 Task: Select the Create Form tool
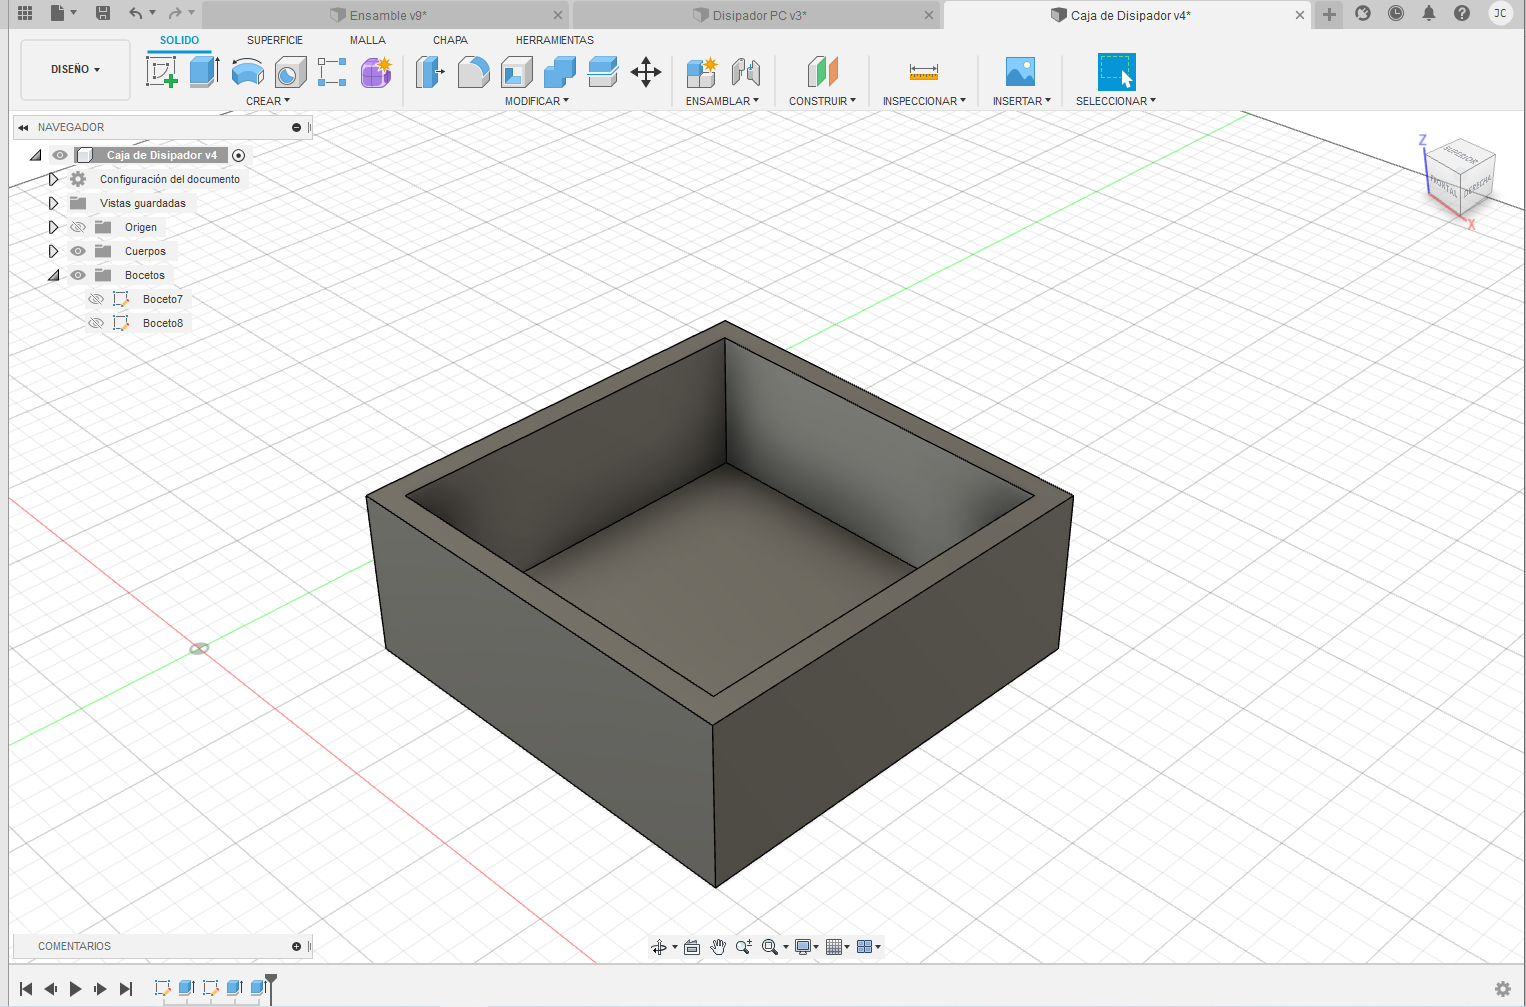pyautogui.click(x=376, y=72)
